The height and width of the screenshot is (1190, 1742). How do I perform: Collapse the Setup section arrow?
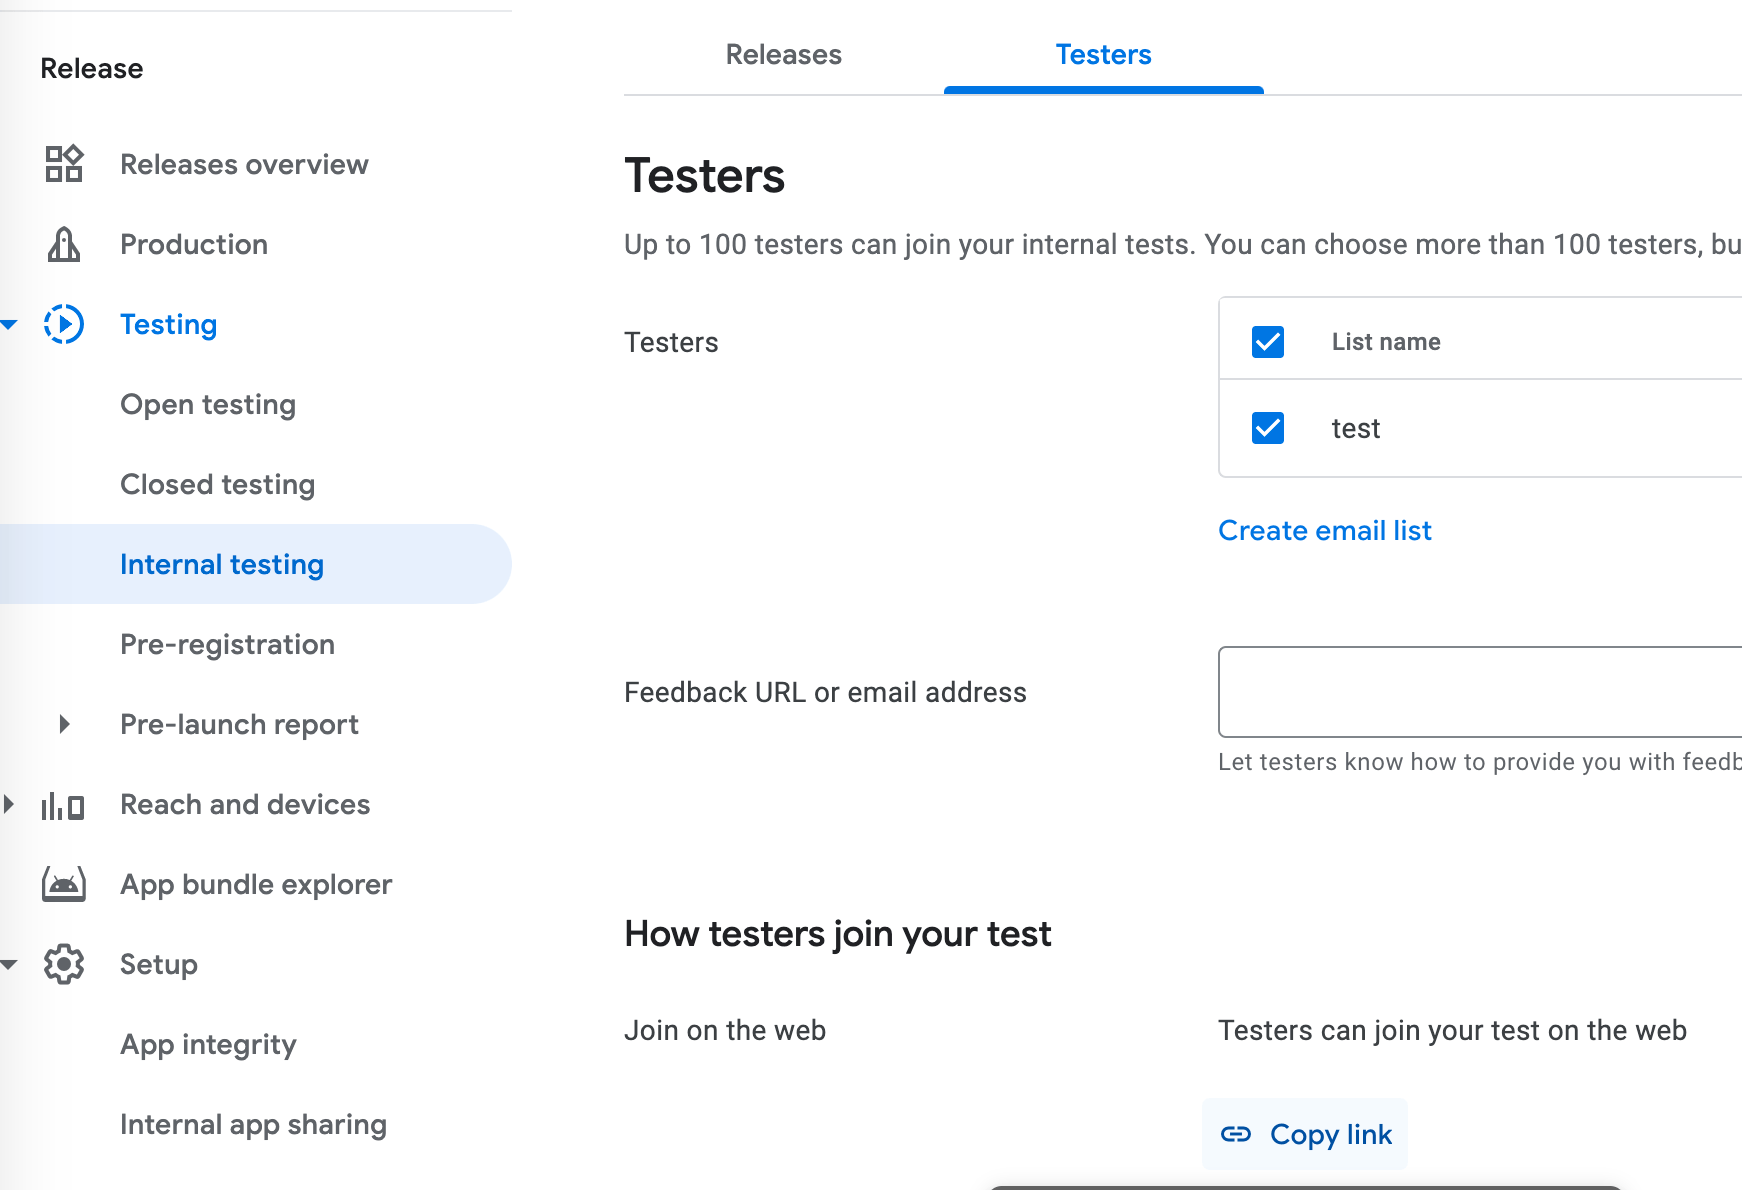pyautogui.click(x=9, y=964)
